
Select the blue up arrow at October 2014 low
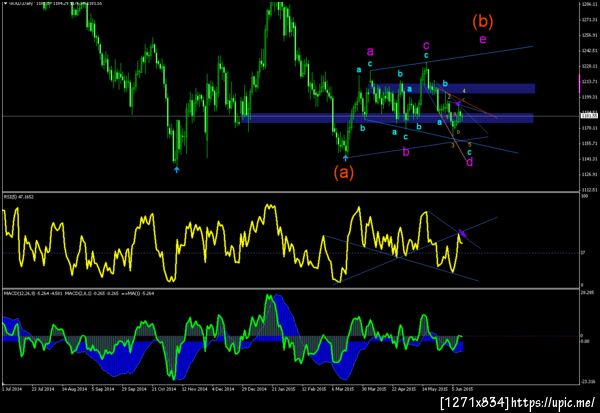click(176, 170)
